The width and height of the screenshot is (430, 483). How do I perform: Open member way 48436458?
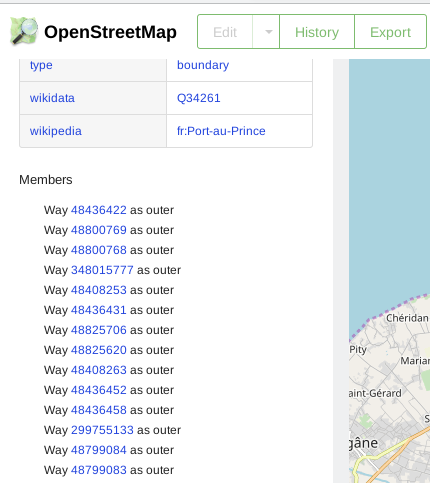tap(99, 410)
